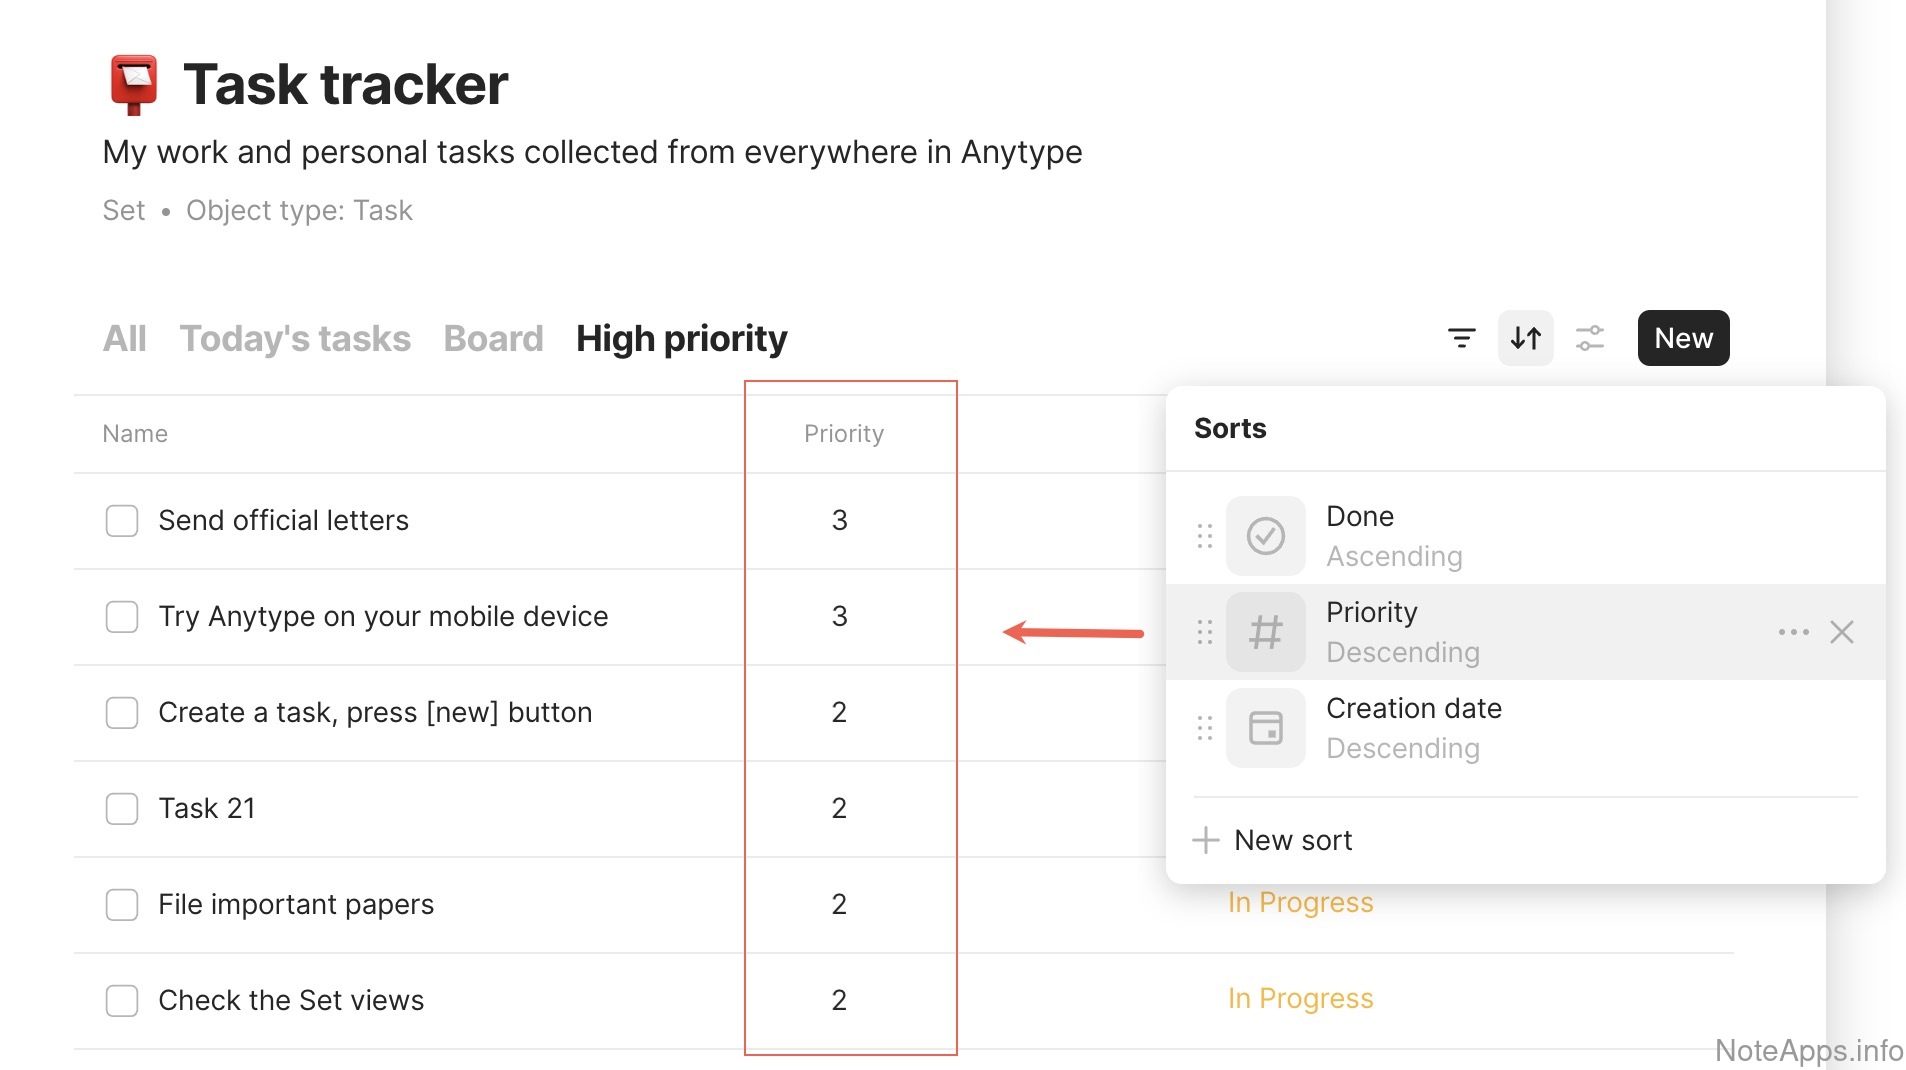The height and width of the screenshot is (1070, 1906).
Task: Open the filter icon in view toolbar
Action: [x=1461, y=338]
